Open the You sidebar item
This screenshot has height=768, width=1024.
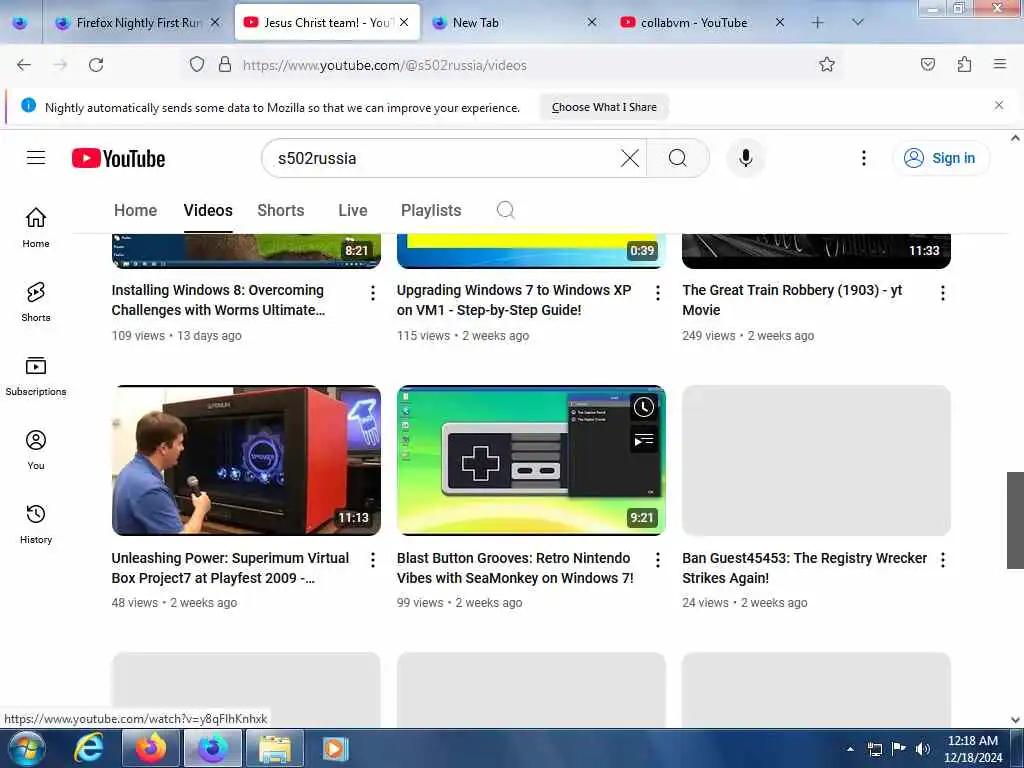point(36,450)
